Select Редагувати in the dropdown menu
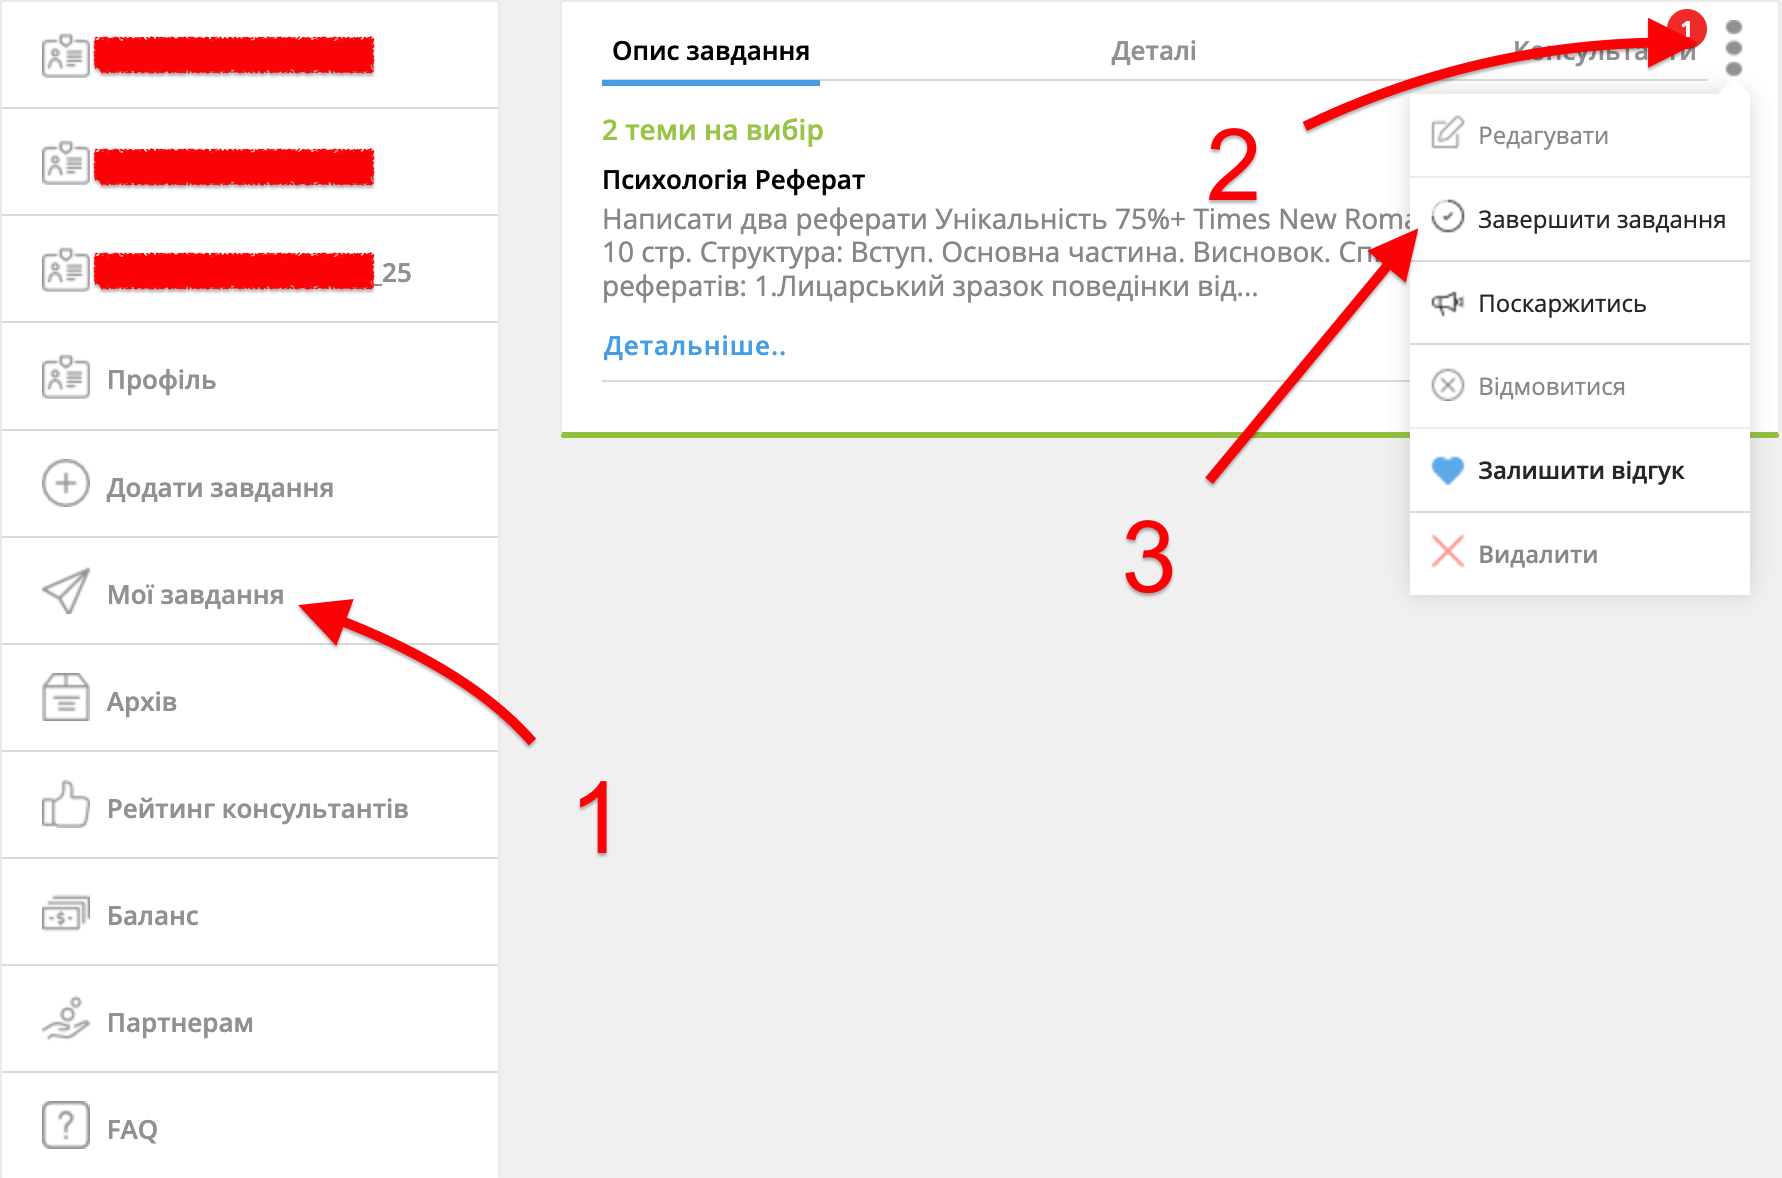 [1580, 135]
